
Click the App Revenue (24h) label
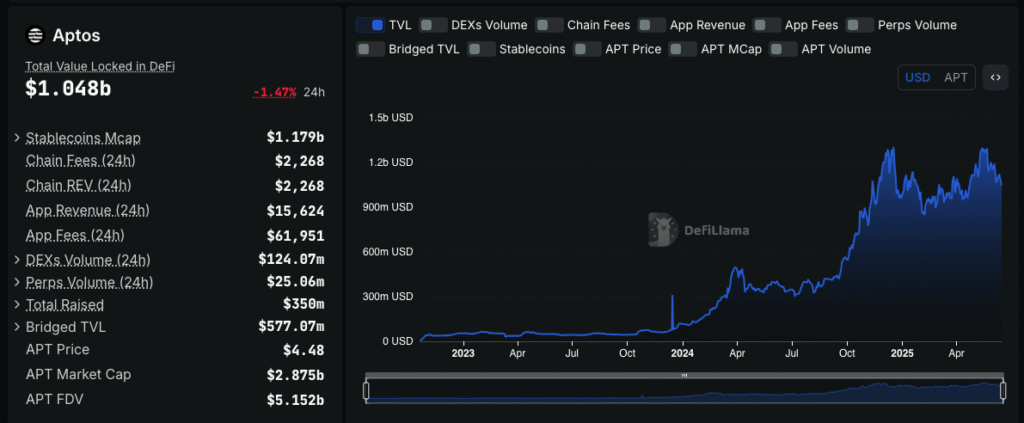click(87, 210)
